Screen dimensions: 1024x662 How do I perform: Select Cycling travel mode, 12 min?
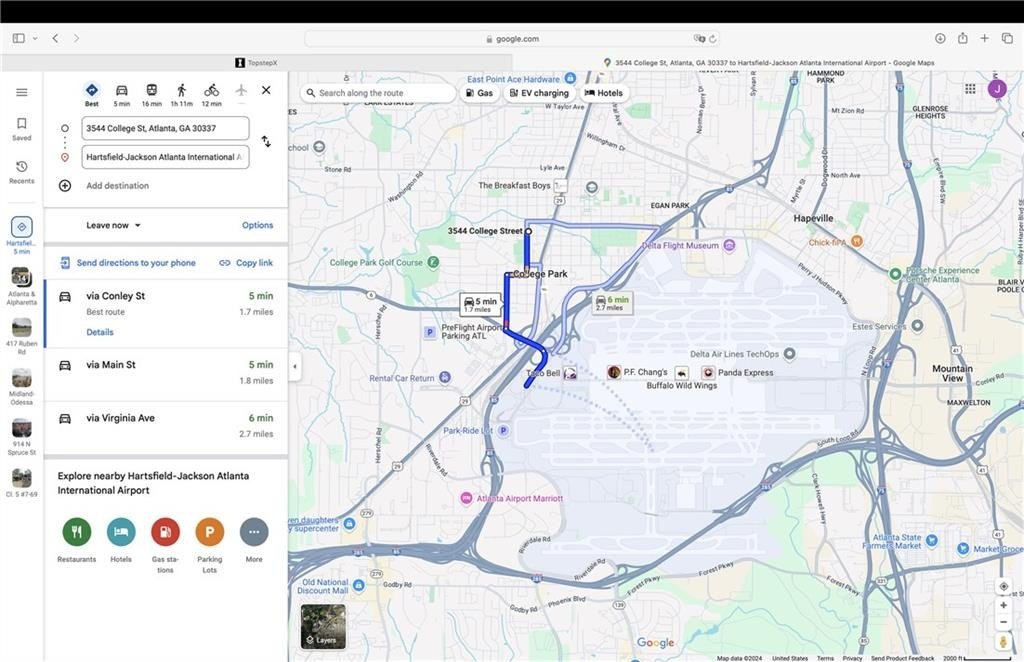pyautogui.click(x=212, y=94)
